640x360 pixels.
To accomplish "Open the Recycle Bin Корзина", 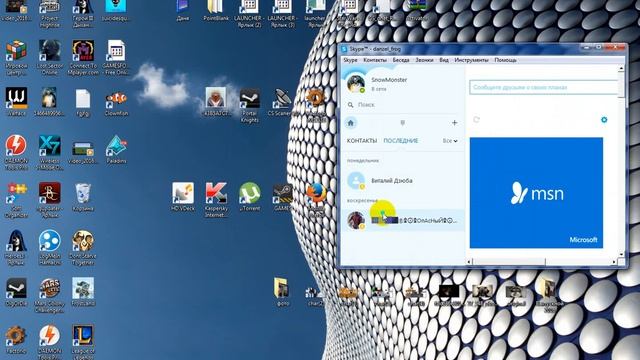I will [x=83, y=197].
